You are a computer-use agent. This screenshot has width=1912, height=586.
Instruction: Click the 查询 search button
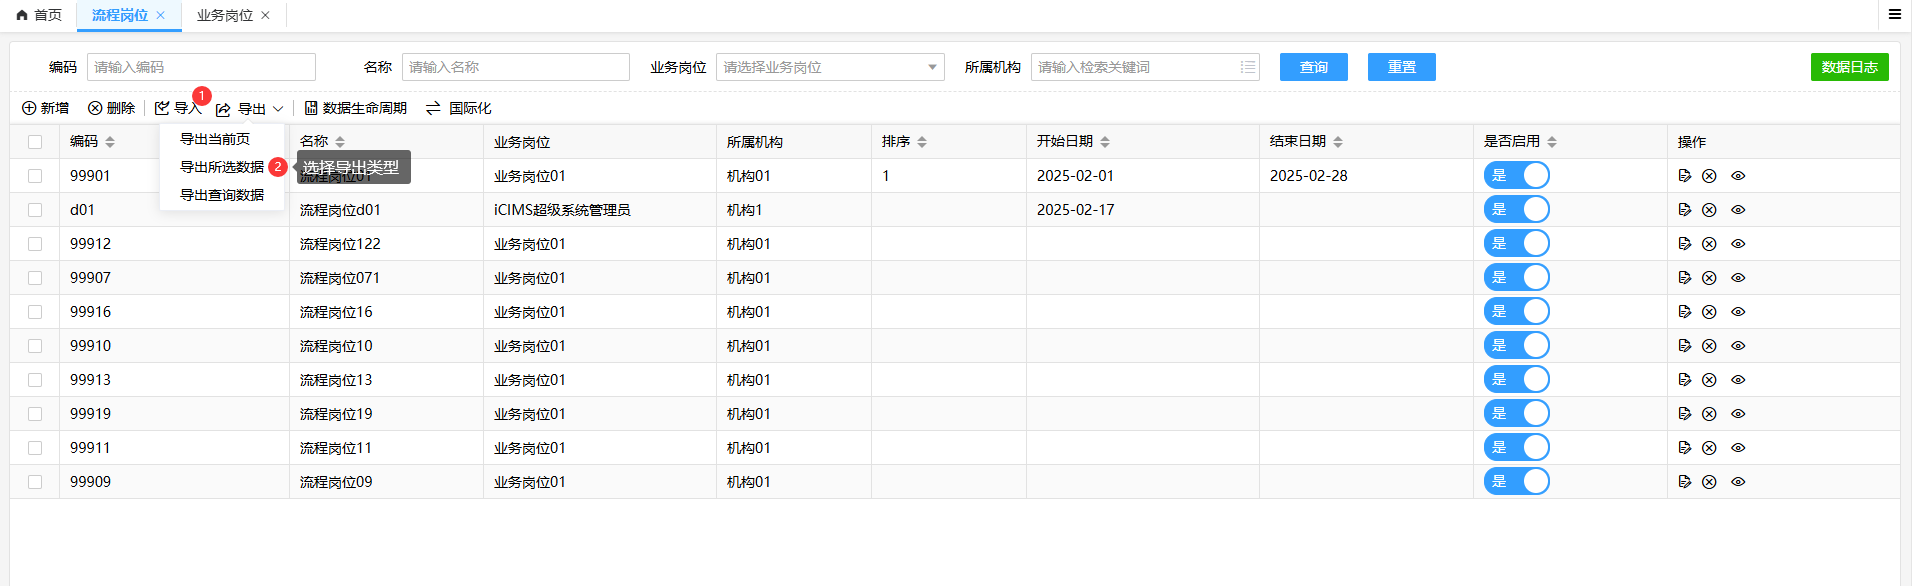tap(1313, 67)
